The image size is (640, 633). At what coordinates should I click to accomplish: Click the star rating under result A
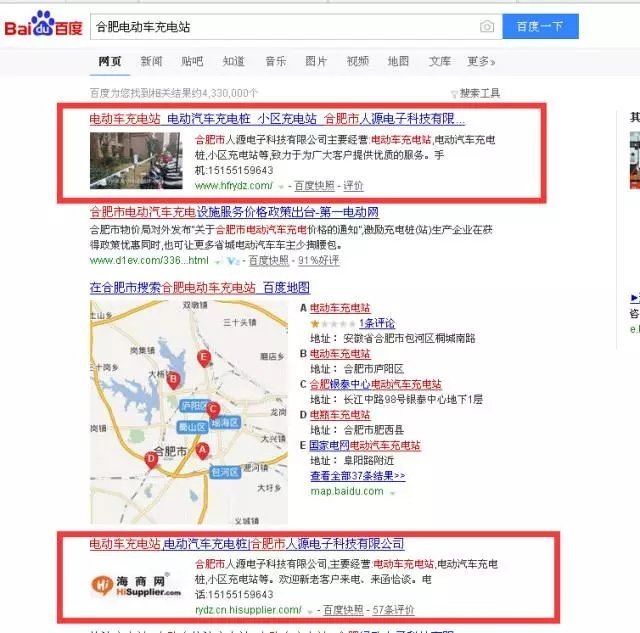pos(332,324)
